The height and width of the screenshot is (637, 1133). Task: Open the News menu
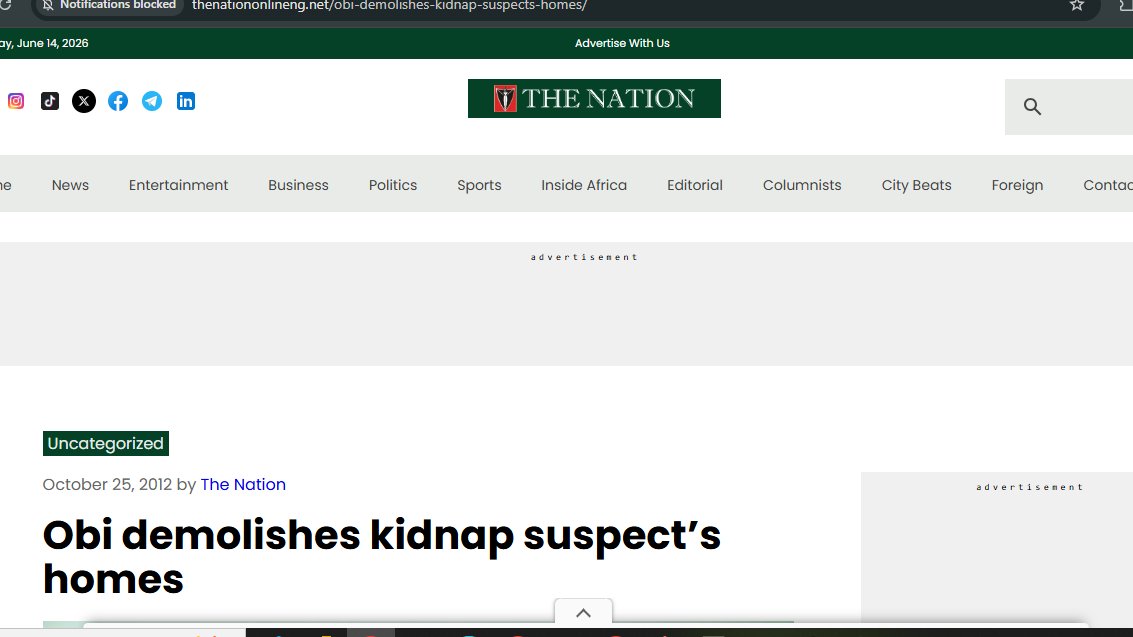(x=70, y=185)
